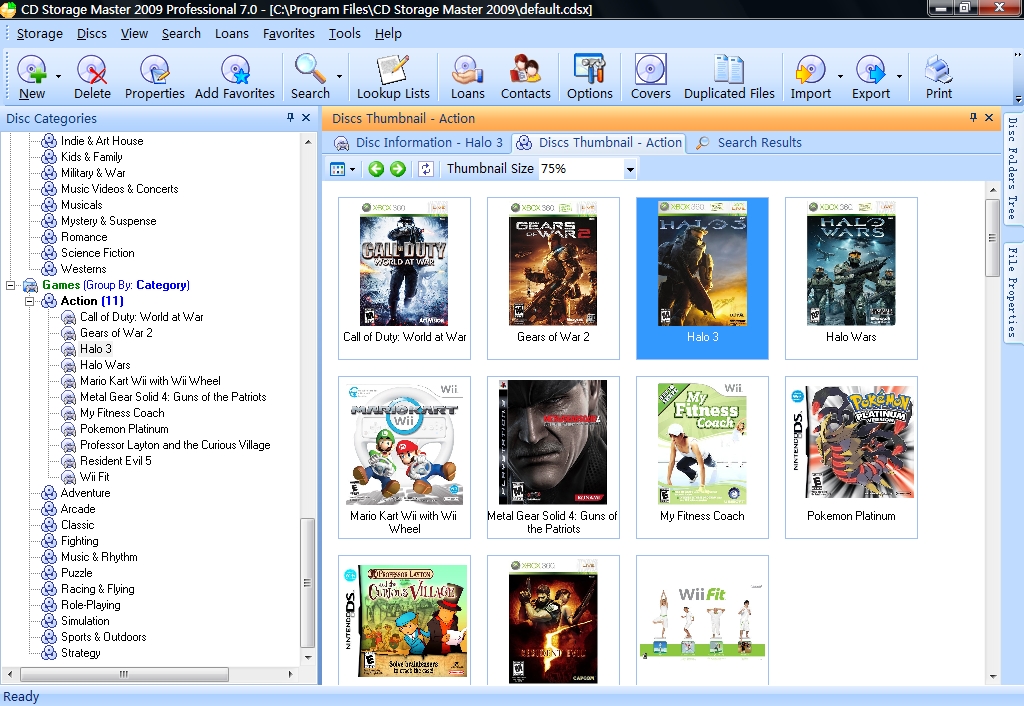Open Duplicated Files from the toolbar

click(729, 77)
